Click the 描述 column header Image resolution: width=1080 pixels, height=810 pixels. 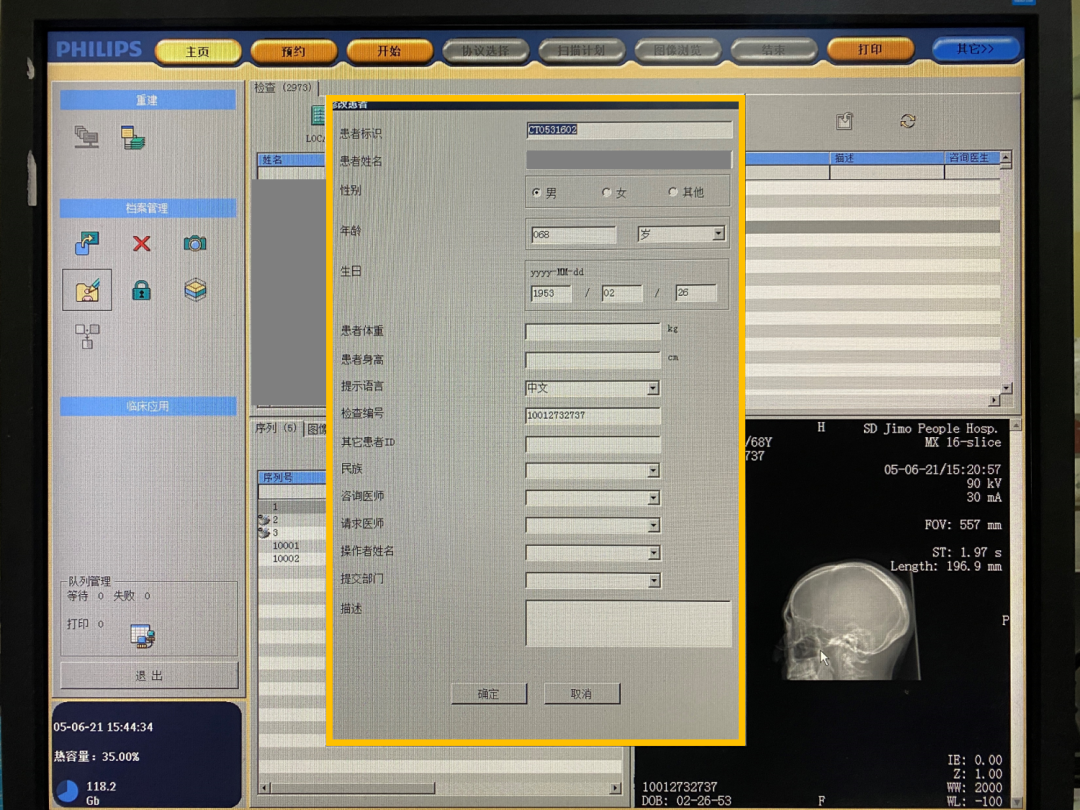pyautogui.click(x=886, y=158)
